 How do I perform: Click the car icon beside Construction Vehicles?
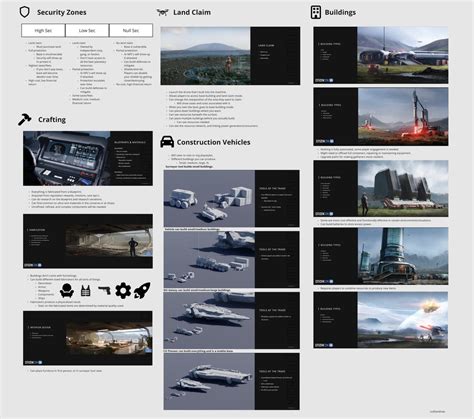pos(167,142)
